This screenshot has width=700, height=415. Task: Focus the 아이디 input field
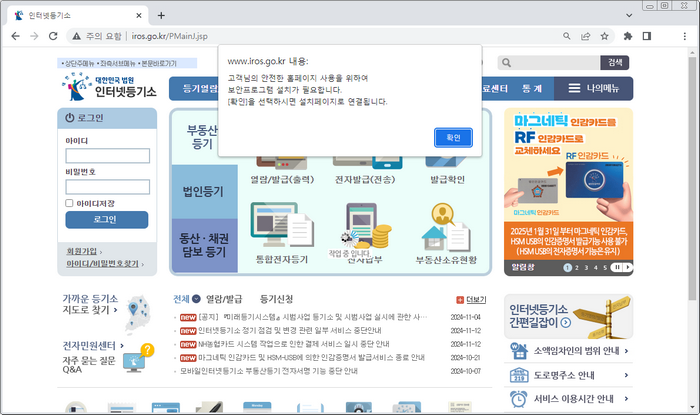coord(108,156)
